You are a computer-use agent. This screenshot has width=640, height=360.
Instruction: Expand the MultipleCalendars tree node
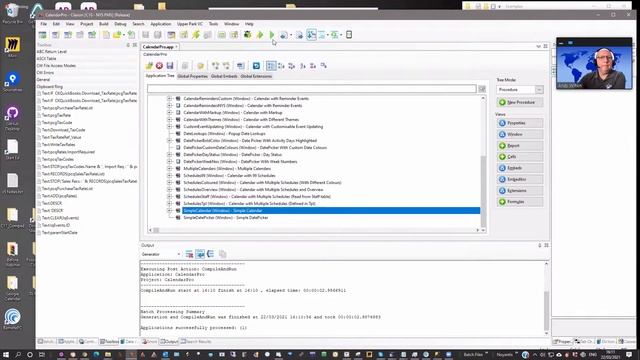coord(169,169)
